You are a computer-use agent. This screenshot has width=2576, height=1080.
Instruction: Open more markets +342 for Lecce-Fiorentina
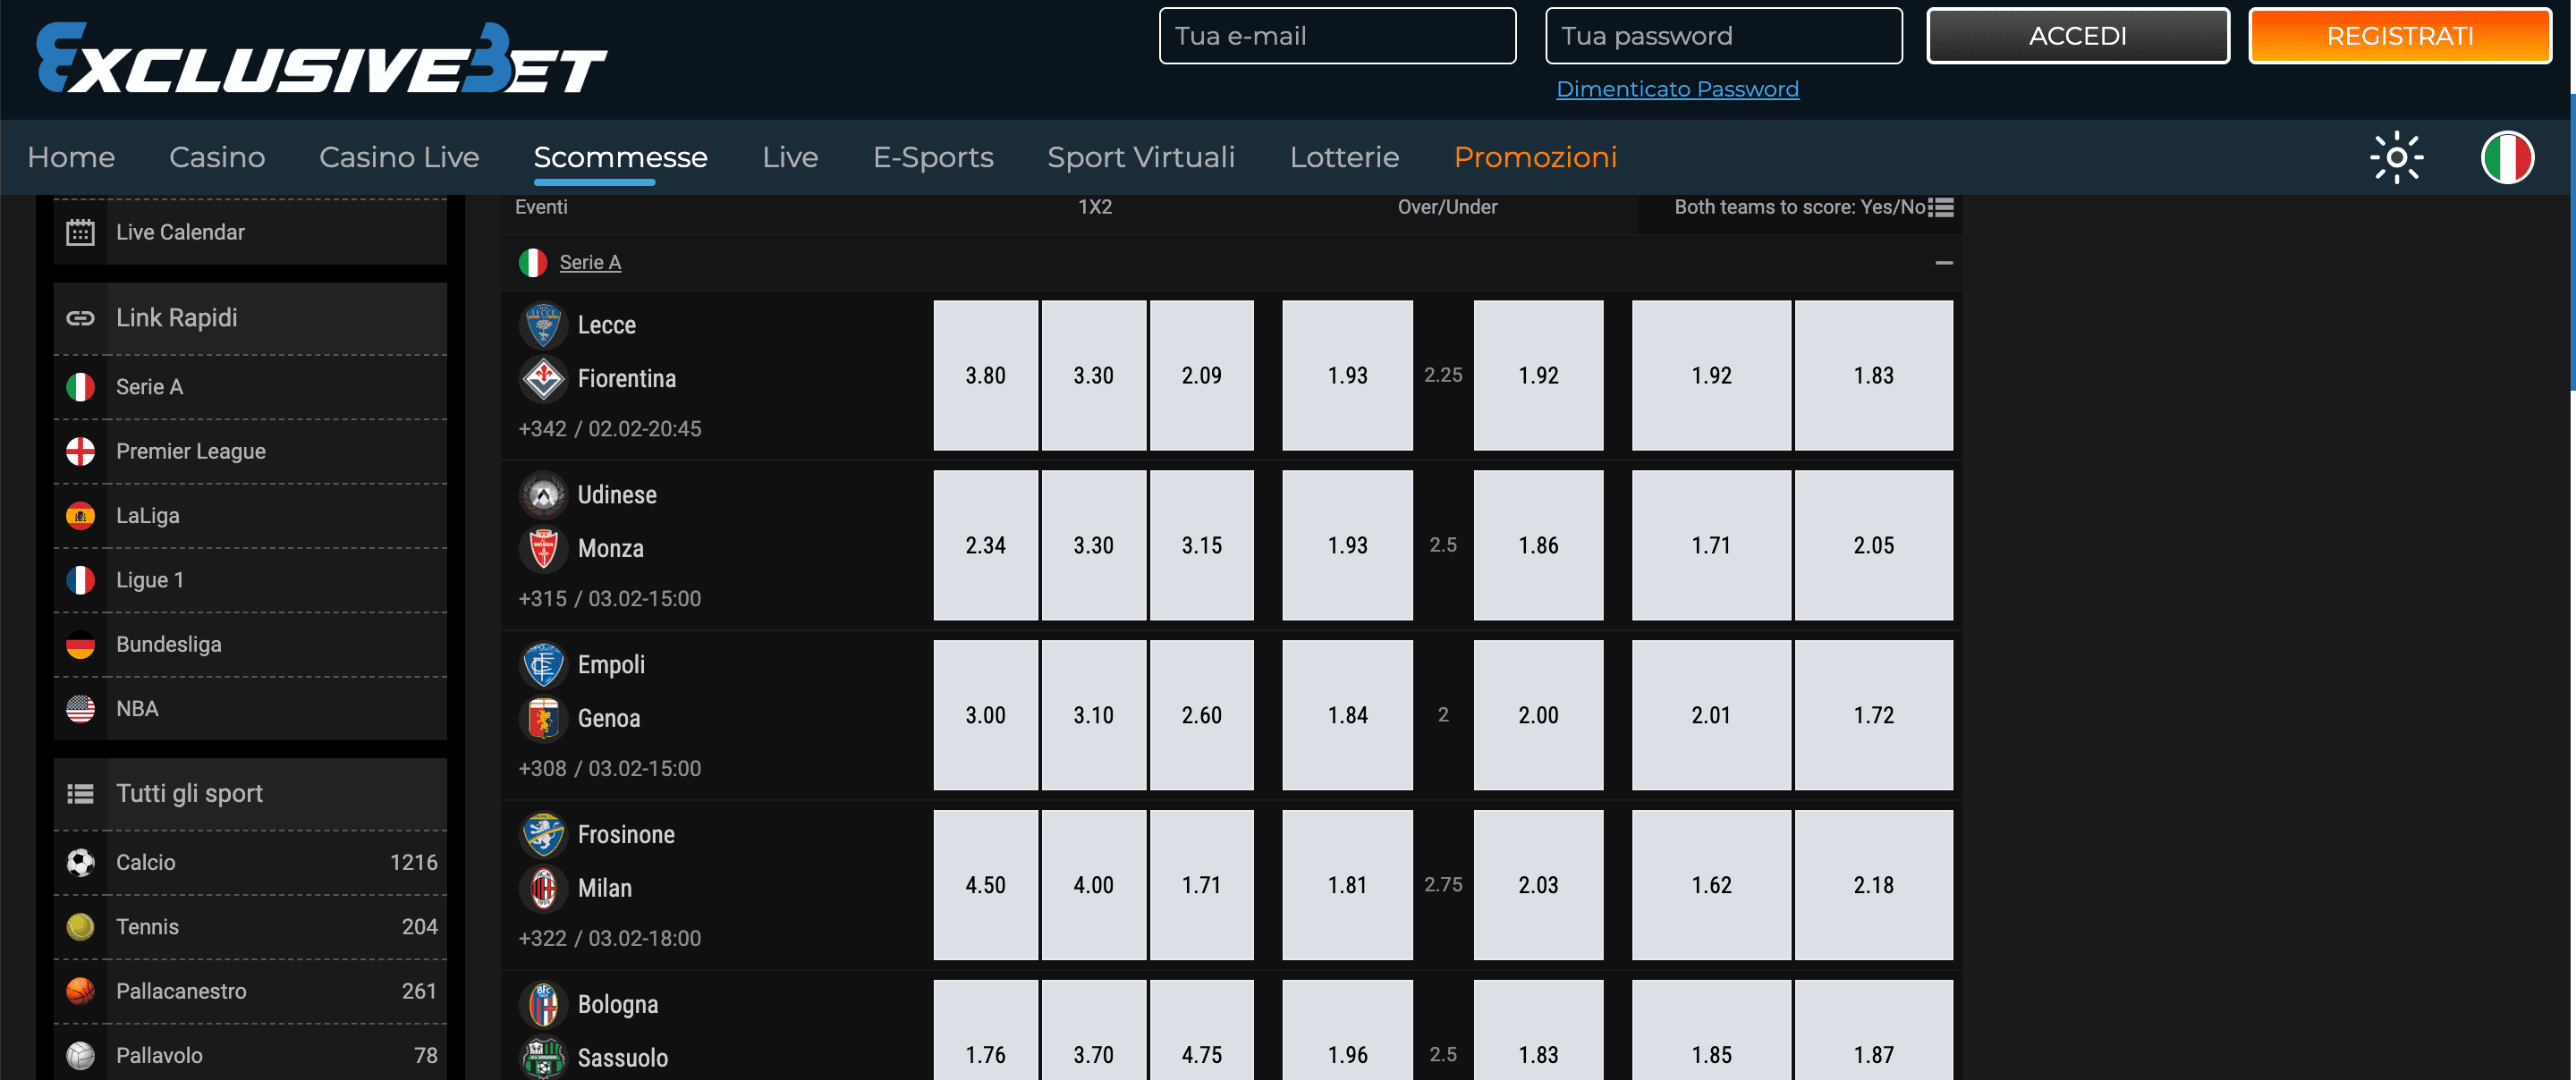542,429
